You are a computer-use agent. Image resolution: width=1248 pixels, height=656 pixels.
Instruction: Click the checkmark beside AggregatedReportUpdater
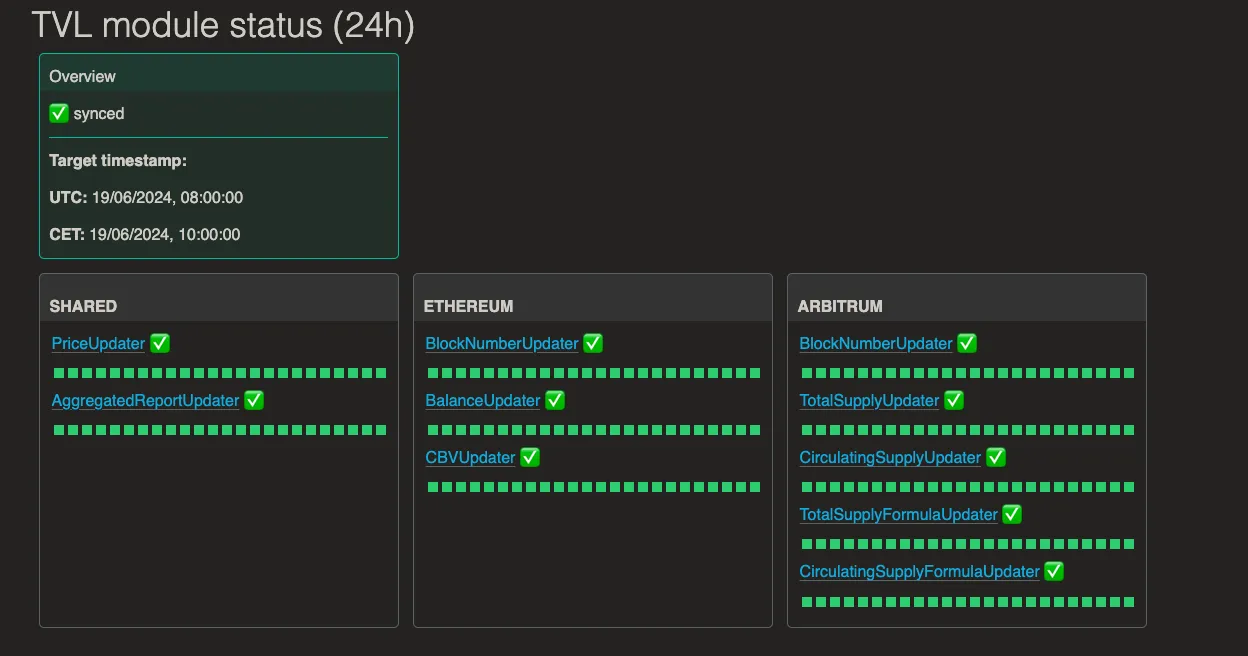(x=254, y=400)
